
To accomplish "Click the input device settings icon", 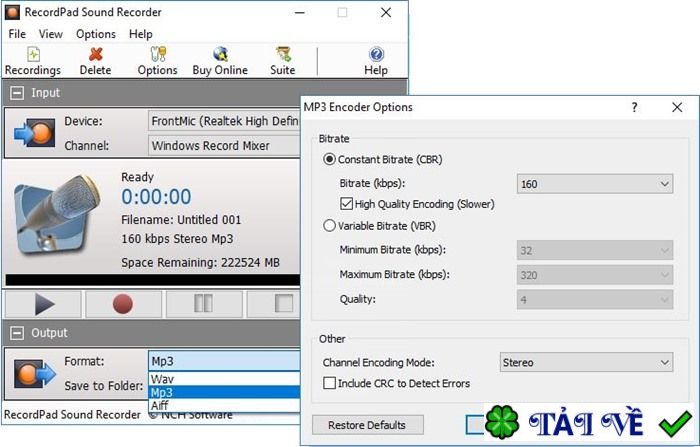I will (x=34, y=133).
